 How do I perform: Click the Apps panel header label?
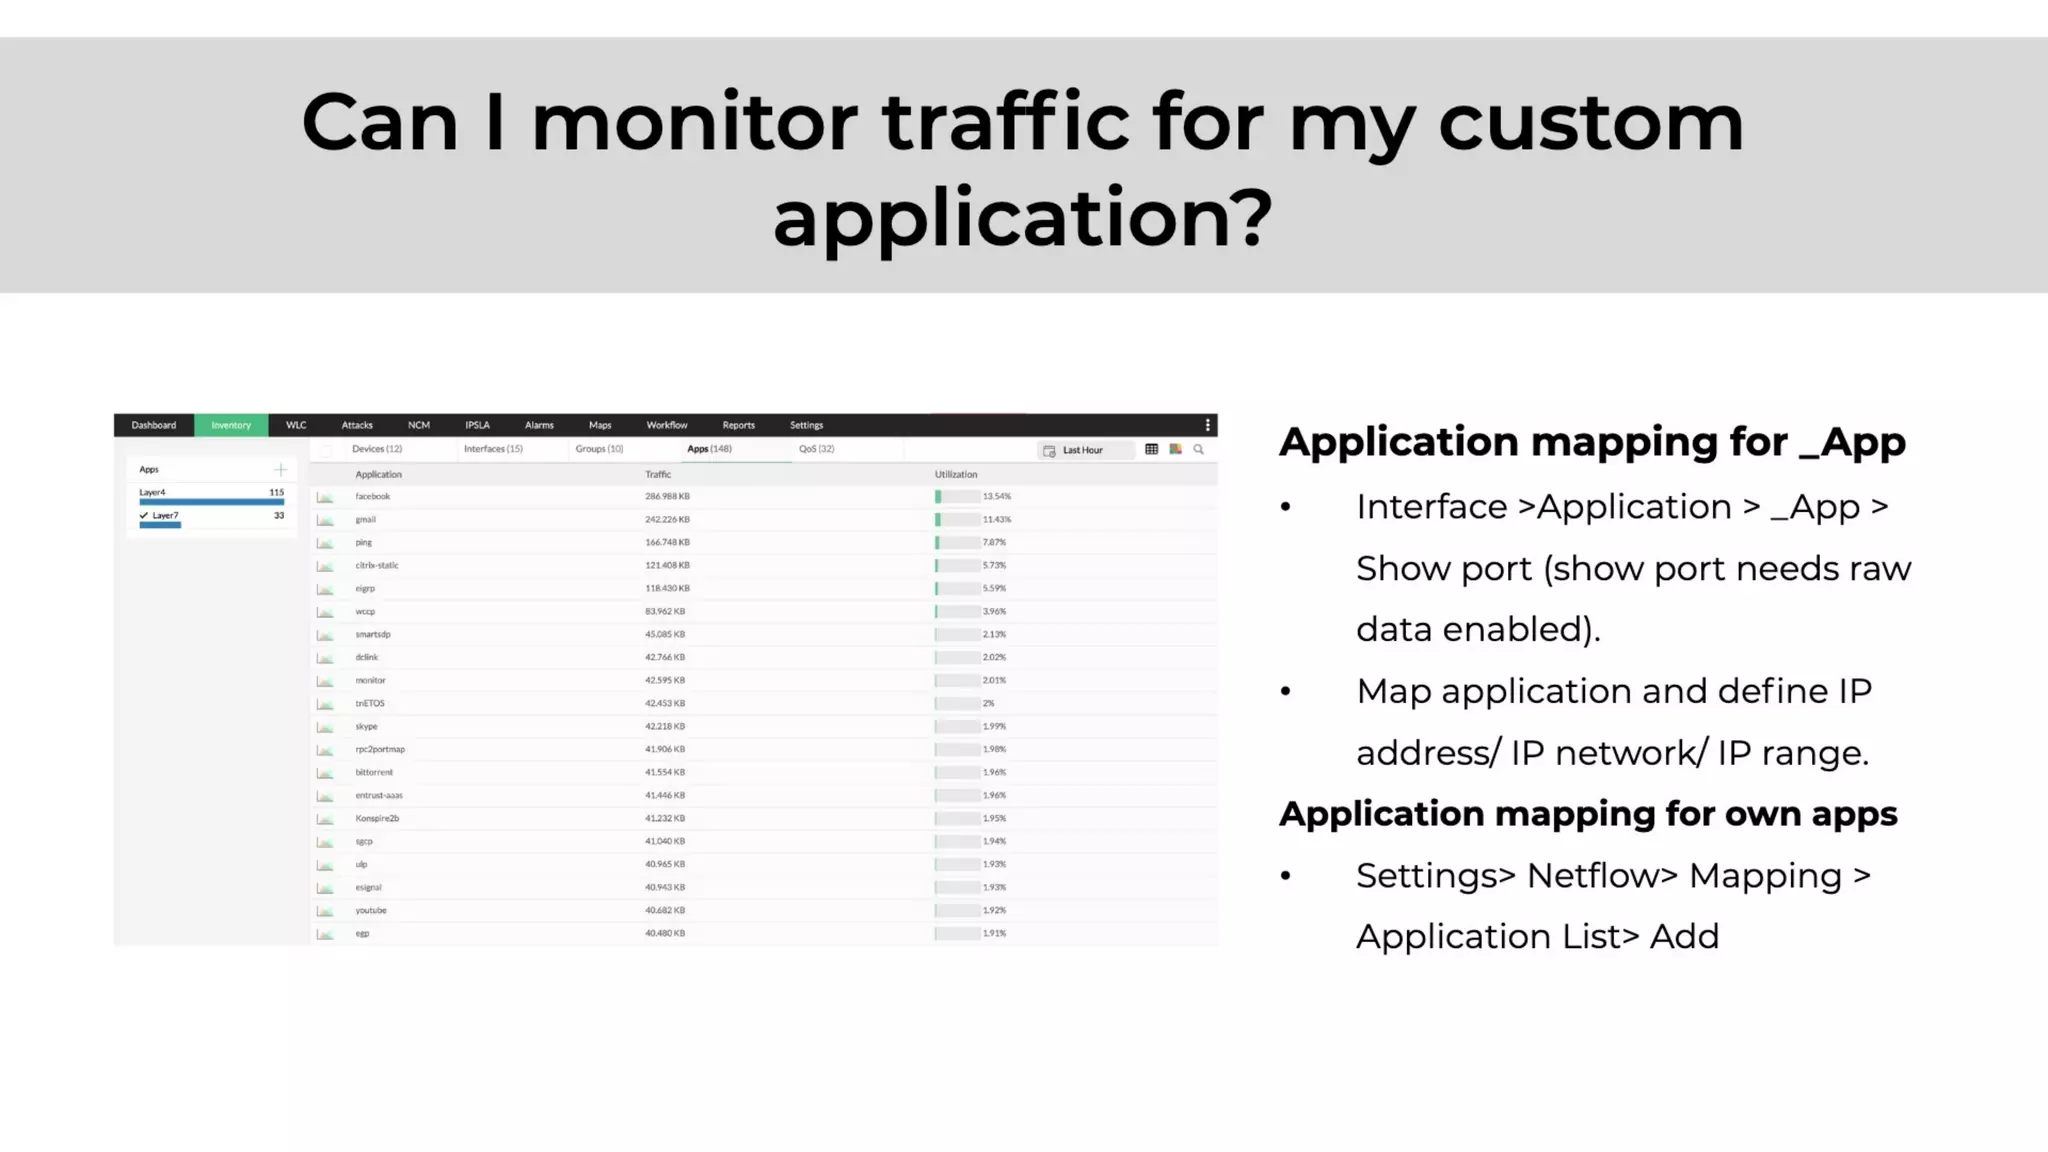149,470
